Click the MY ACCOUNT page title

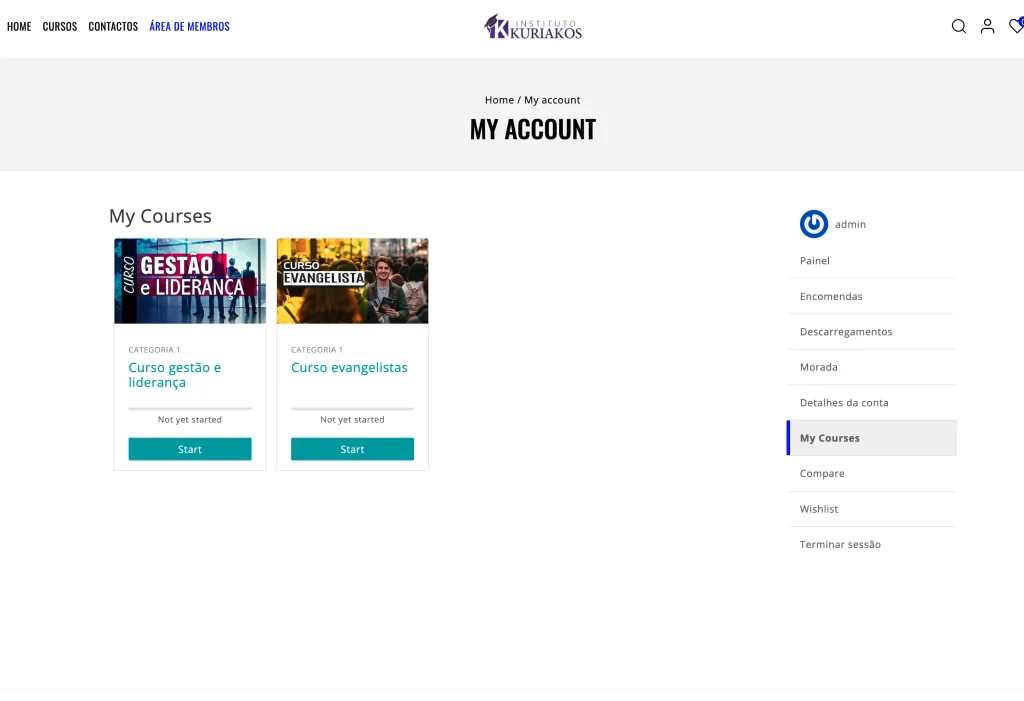533,129
